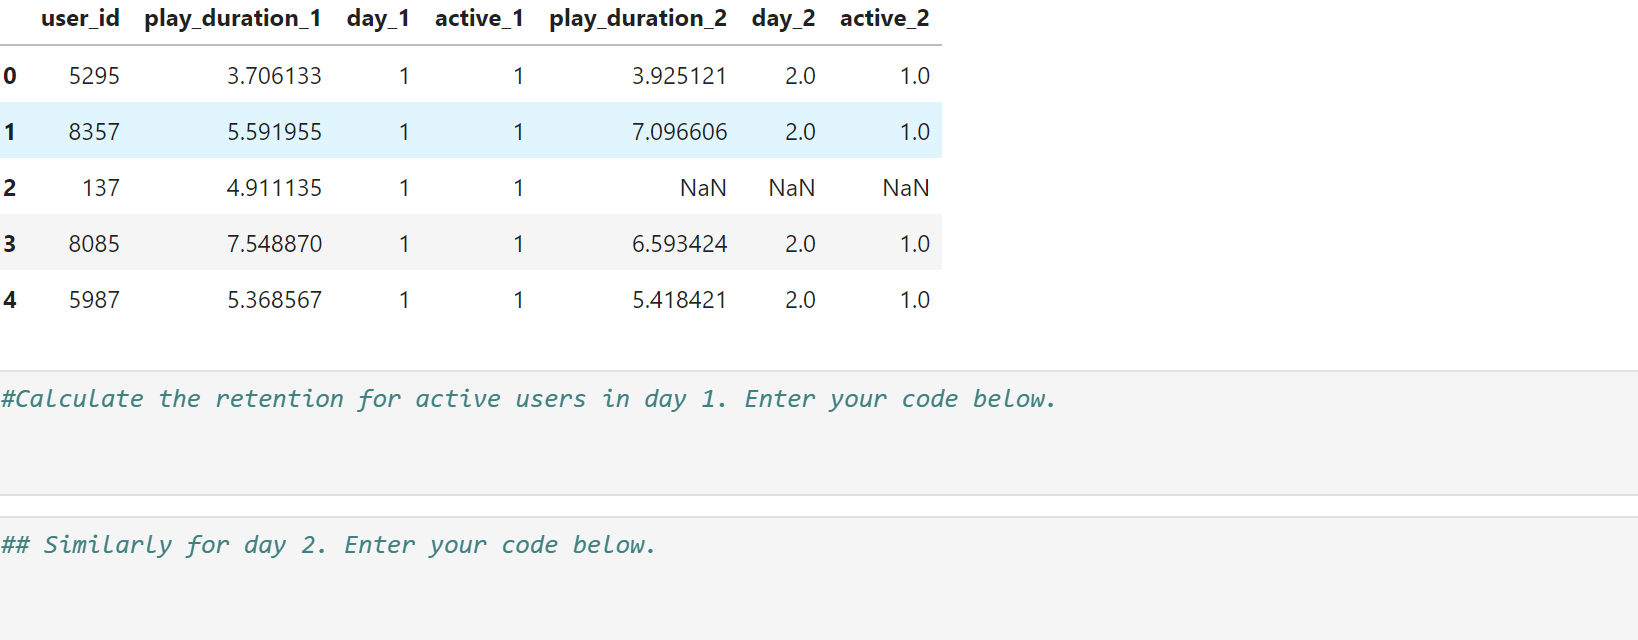Viewport: 1638px width, 640px height.
Task: Click active_2 value in row 8085
Action: click(x=915, y=244)
